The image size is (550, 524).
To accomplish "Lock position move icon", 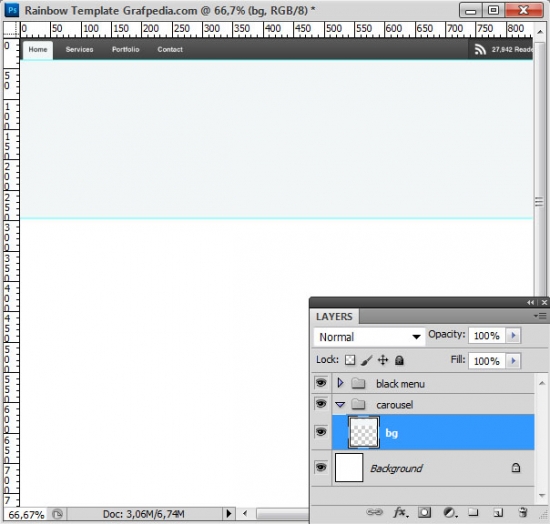I will pyautogui.click(x=383, y=360).
